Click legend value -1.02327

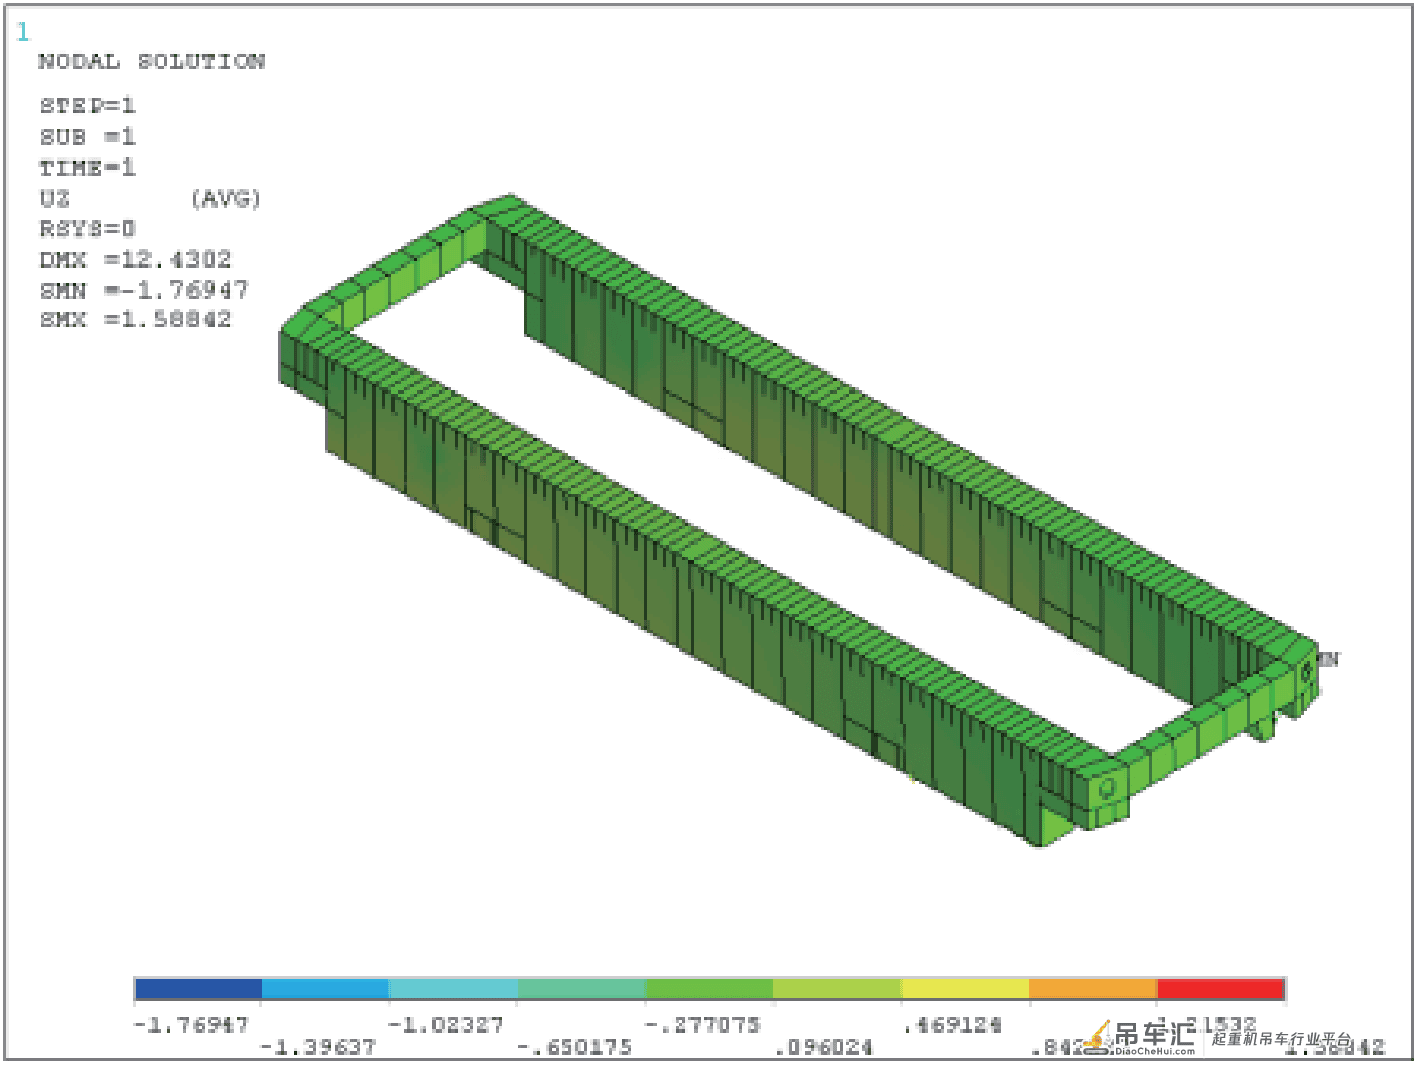[x=446, y=1025]
